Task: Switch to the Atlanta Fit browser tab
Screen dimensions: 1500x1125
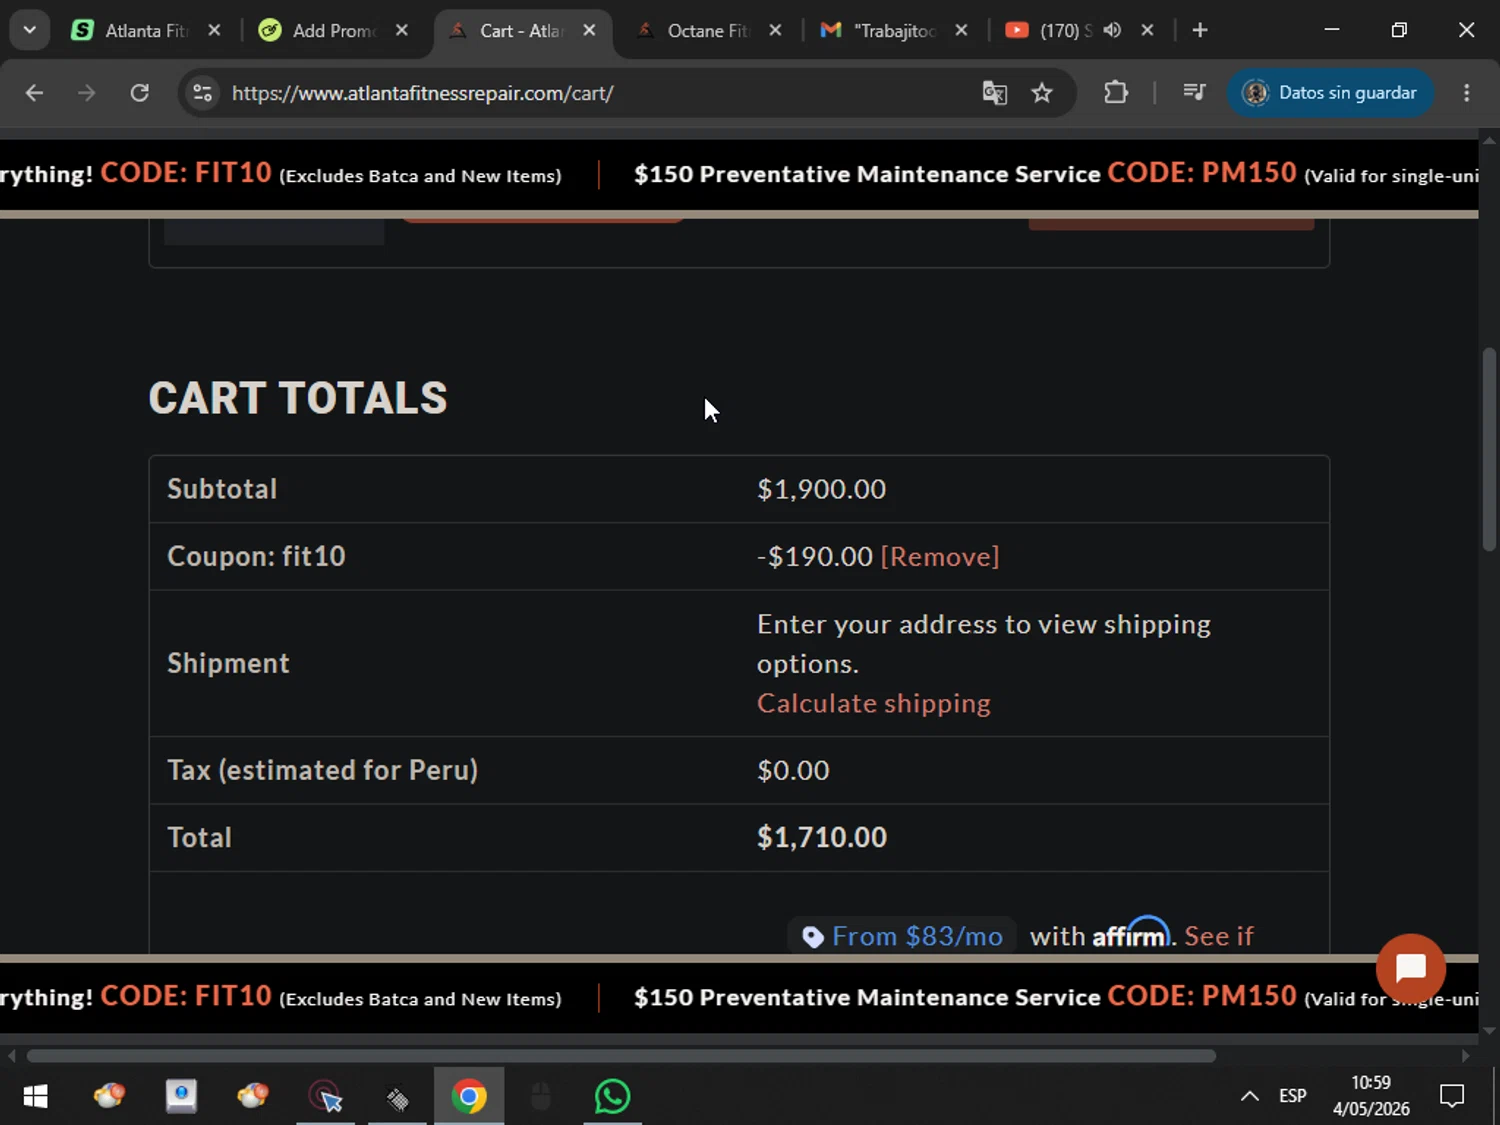Action: (x=146, y=30)
